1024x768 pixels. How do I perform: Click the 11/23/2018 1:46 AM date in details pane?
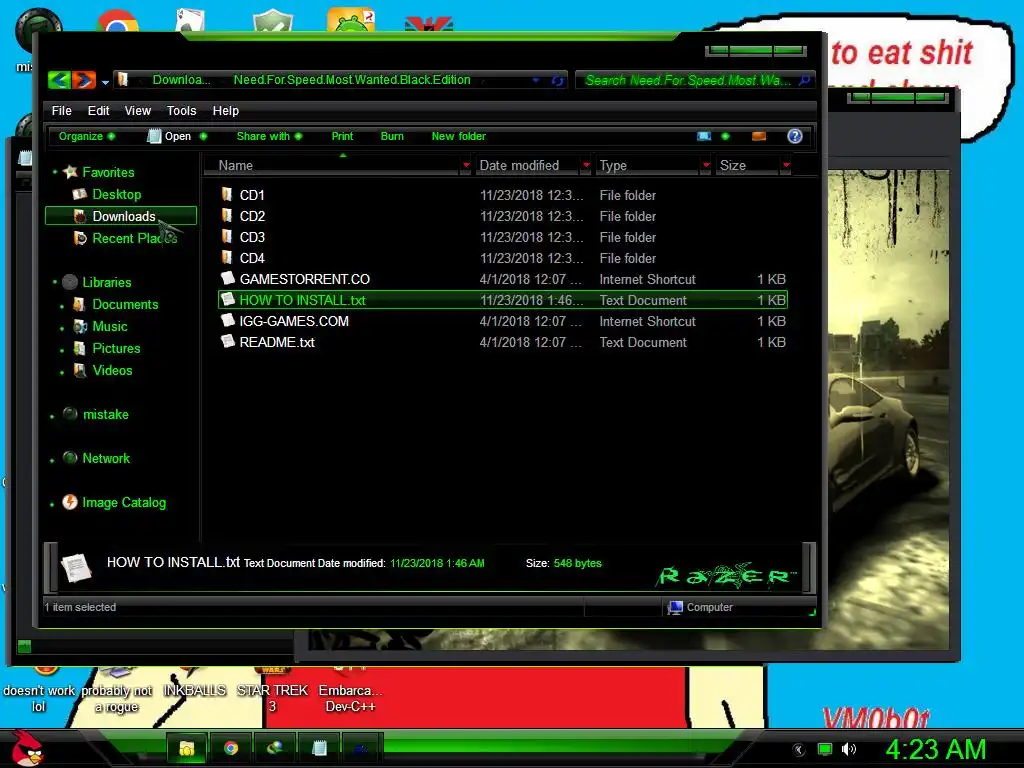438,564
